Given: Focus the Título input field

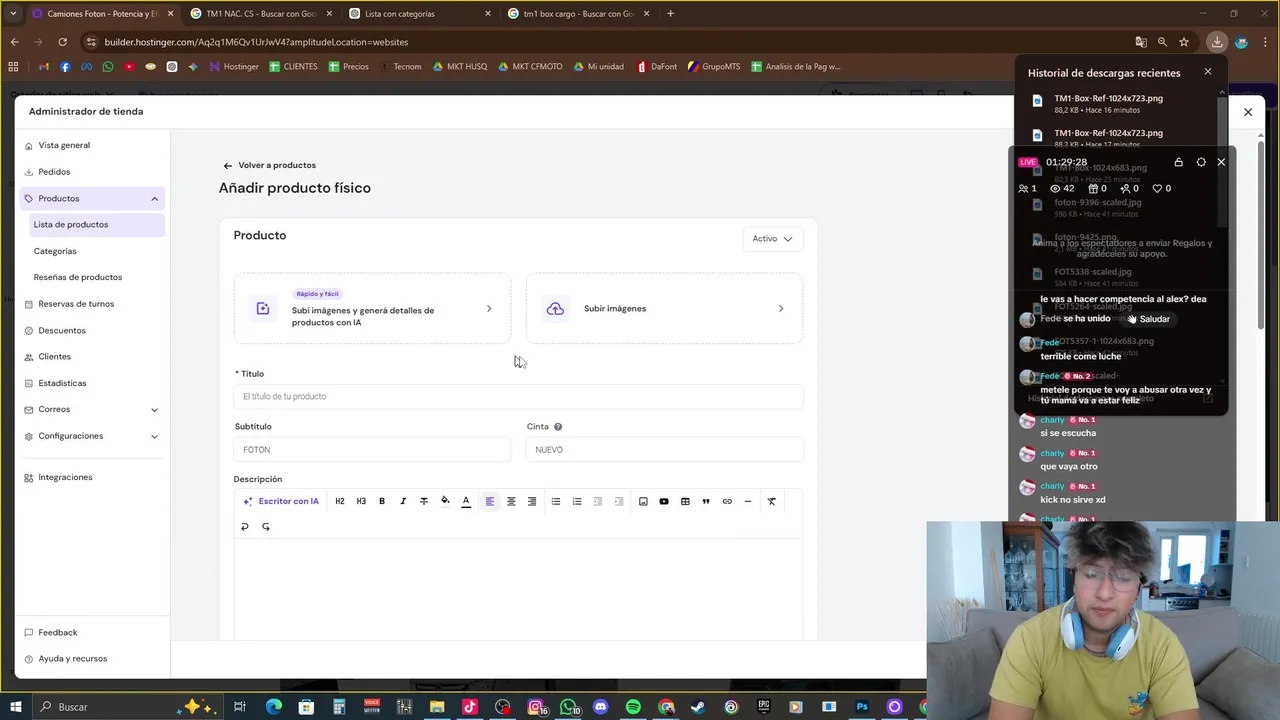Looking at the screenshot, I should (x=518, y=397).
